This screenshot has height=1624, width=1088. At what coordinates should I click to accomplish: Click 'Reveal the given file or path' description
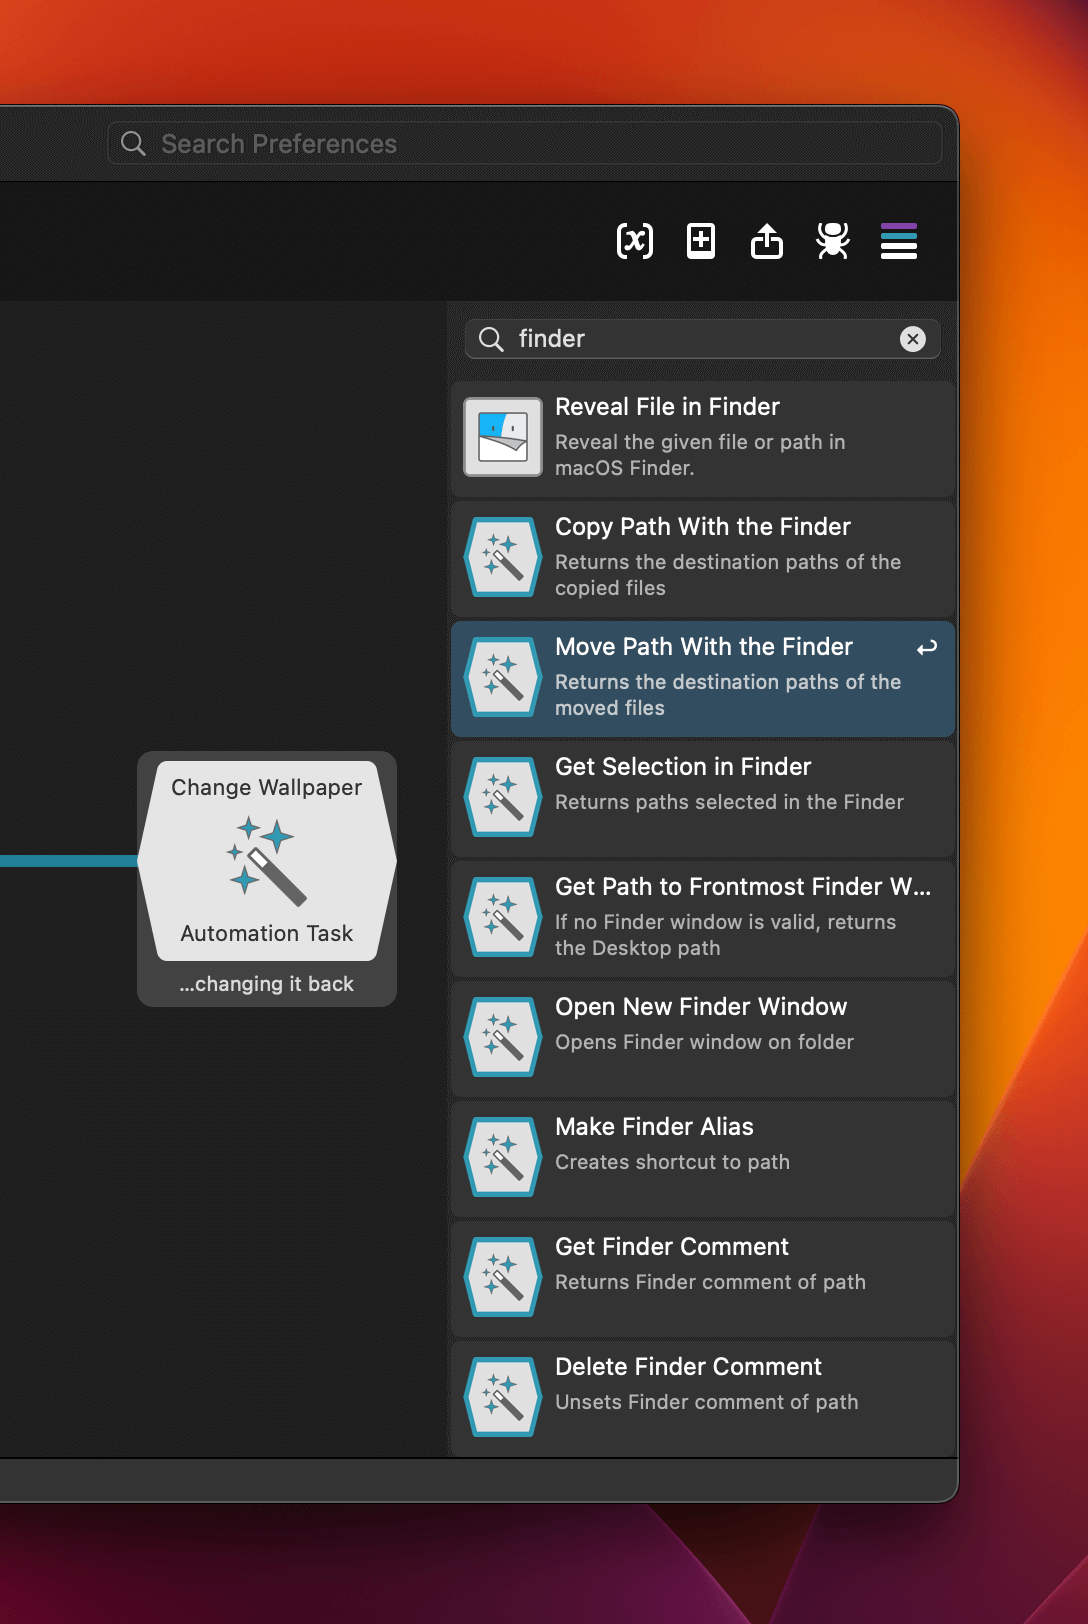700,455
